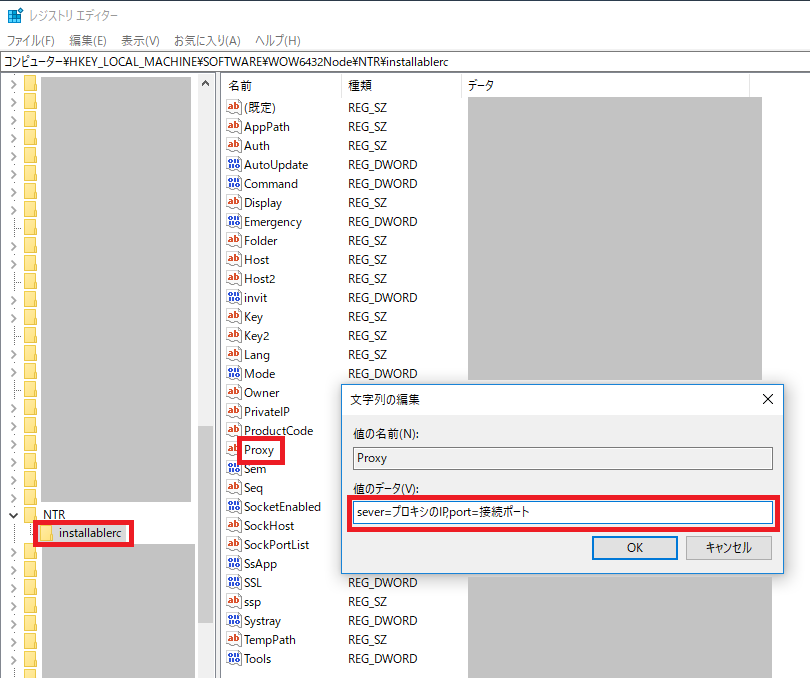
Task: Select the invit DWORD value icon
Action: pyautogui.click(x=234, y=297)
